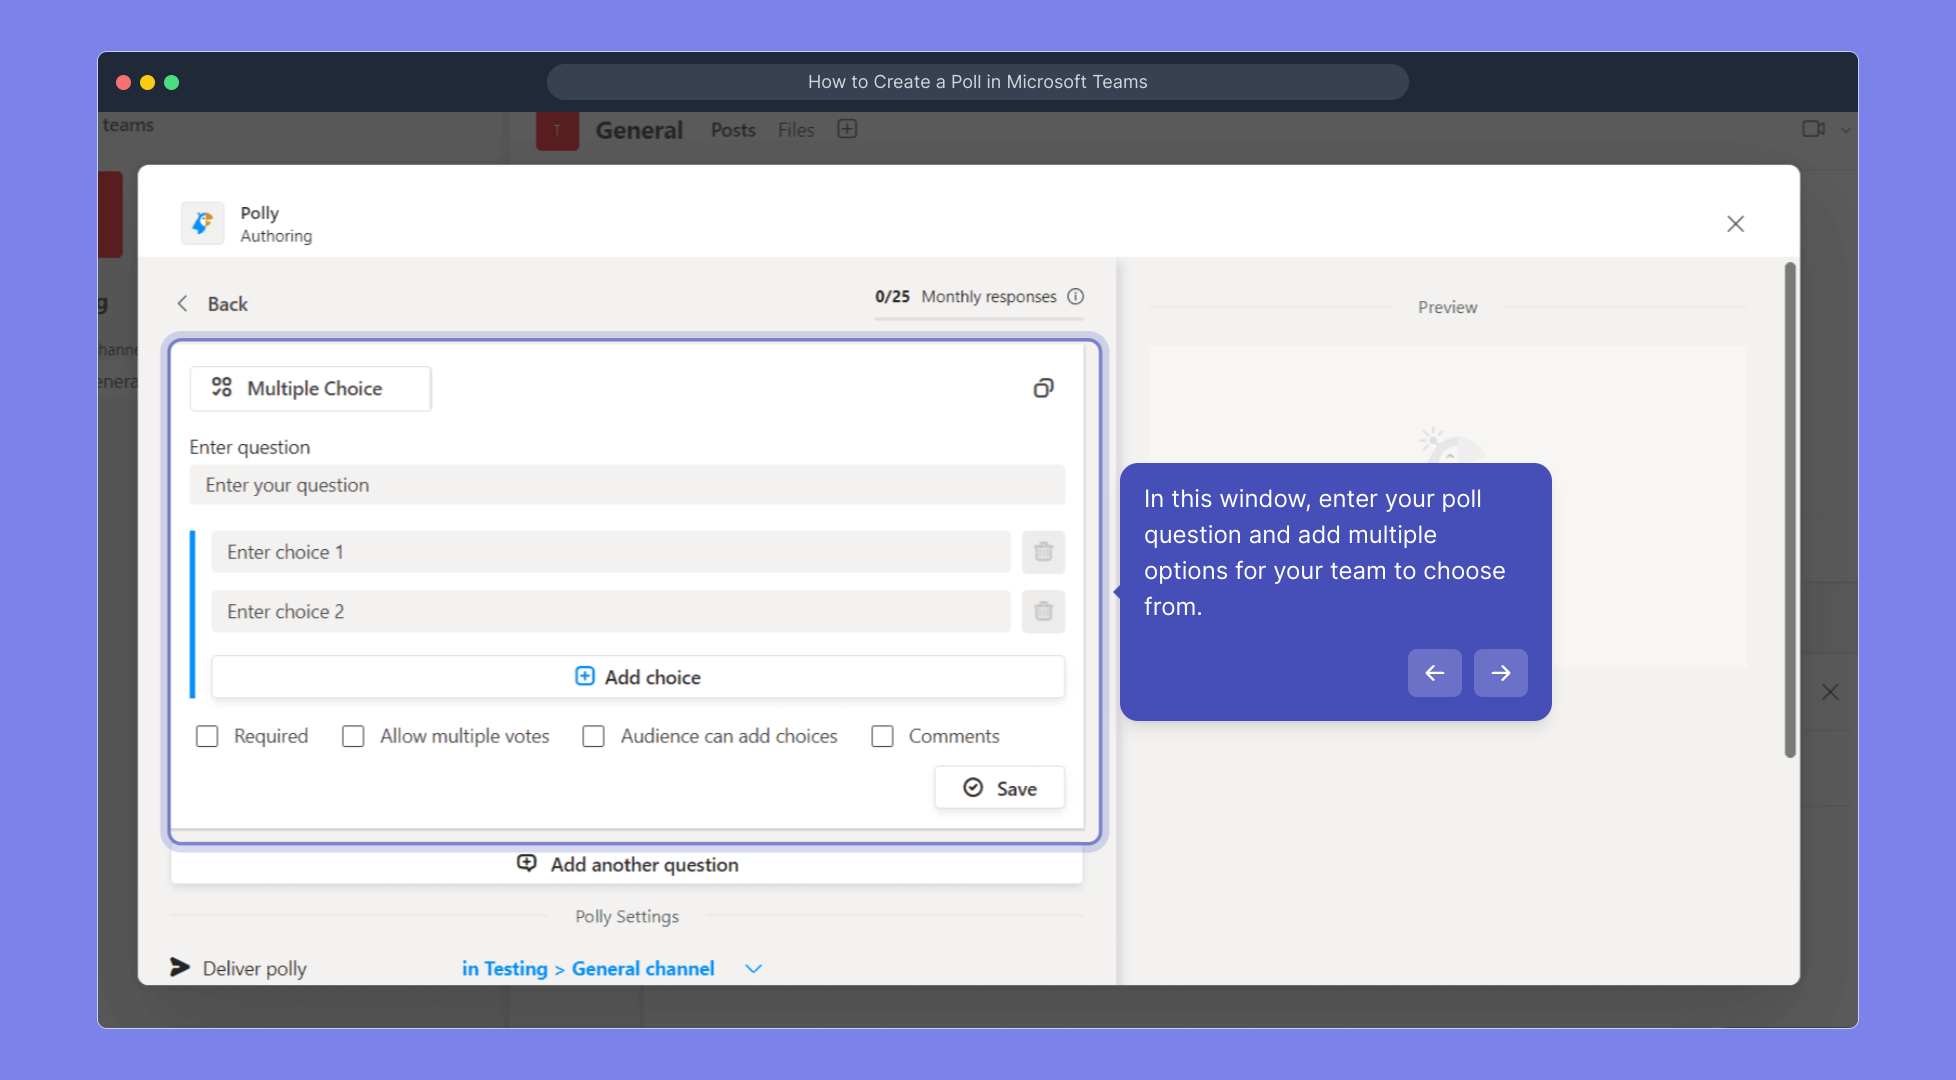Duplicate the question using the copy icon

pyautogui.click(x=1043, y=388)
